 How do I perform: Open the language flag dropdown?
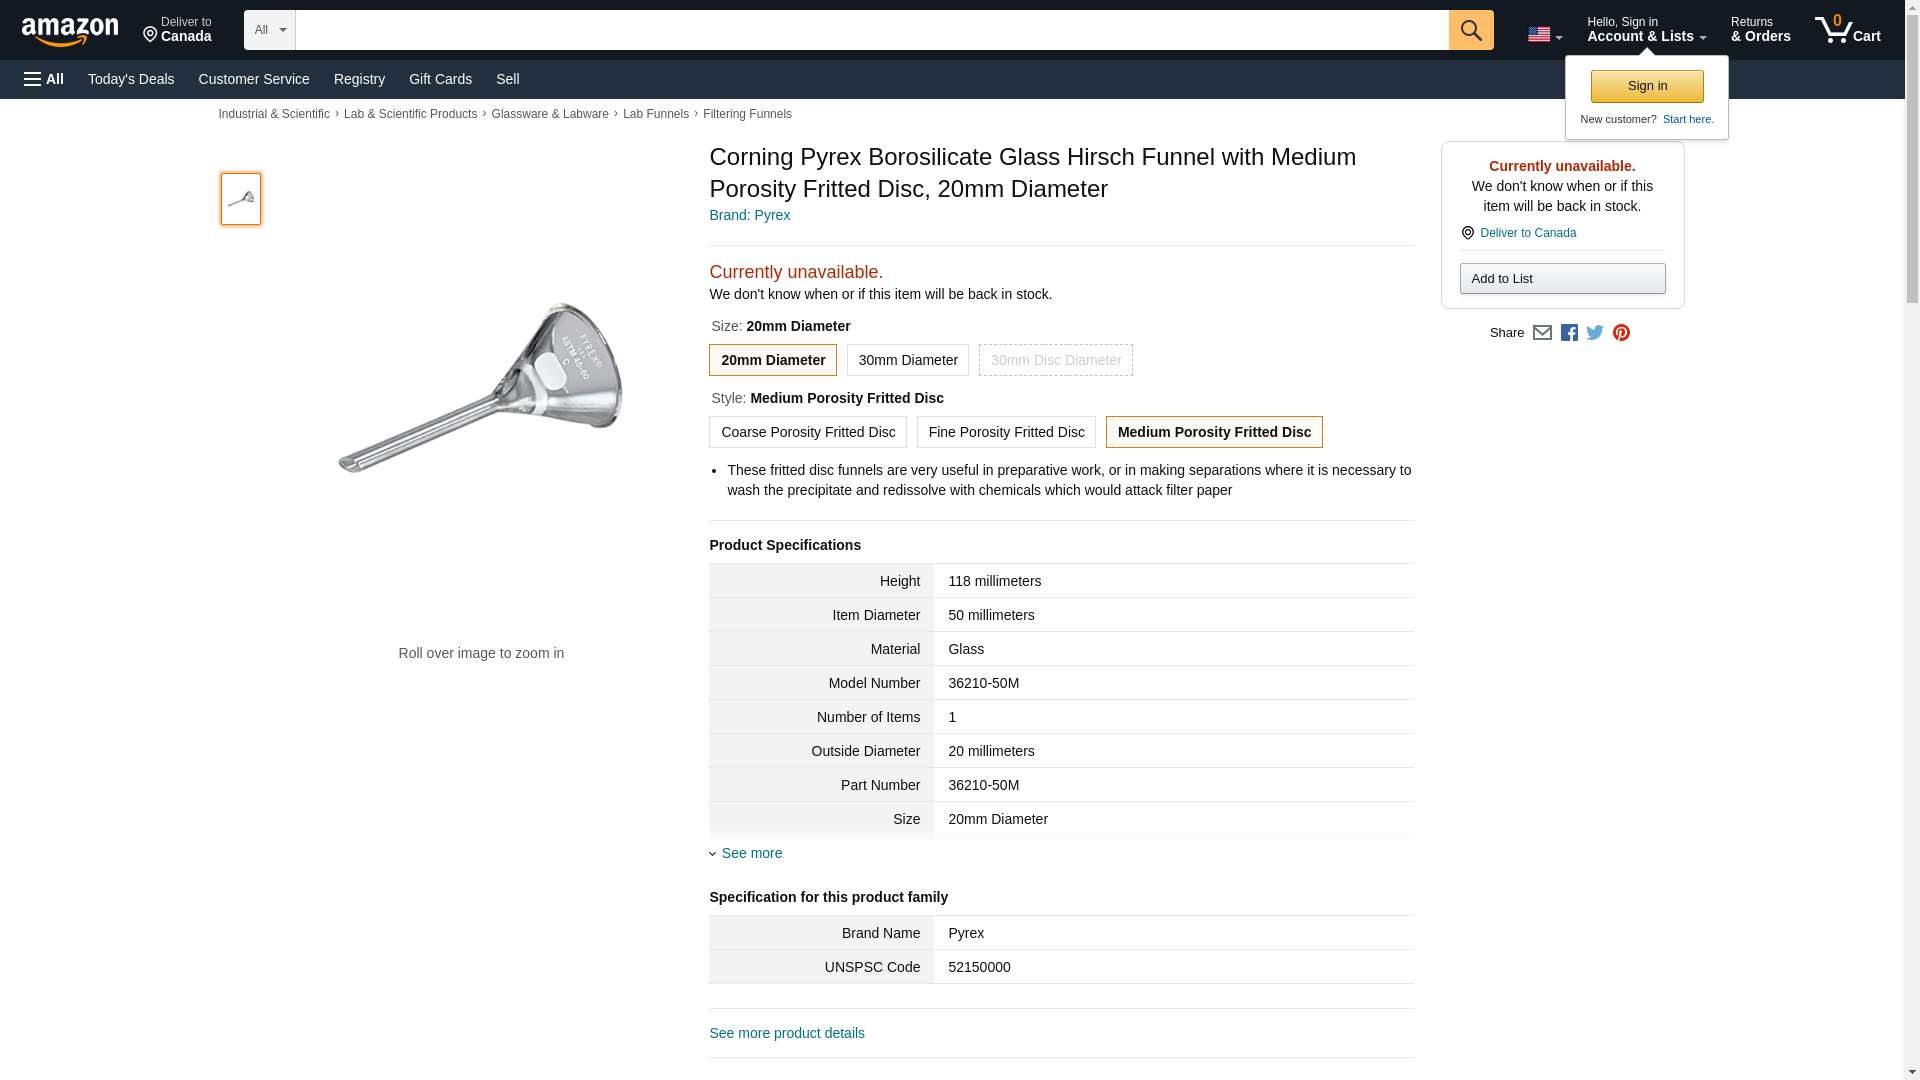coord(1544,35)
